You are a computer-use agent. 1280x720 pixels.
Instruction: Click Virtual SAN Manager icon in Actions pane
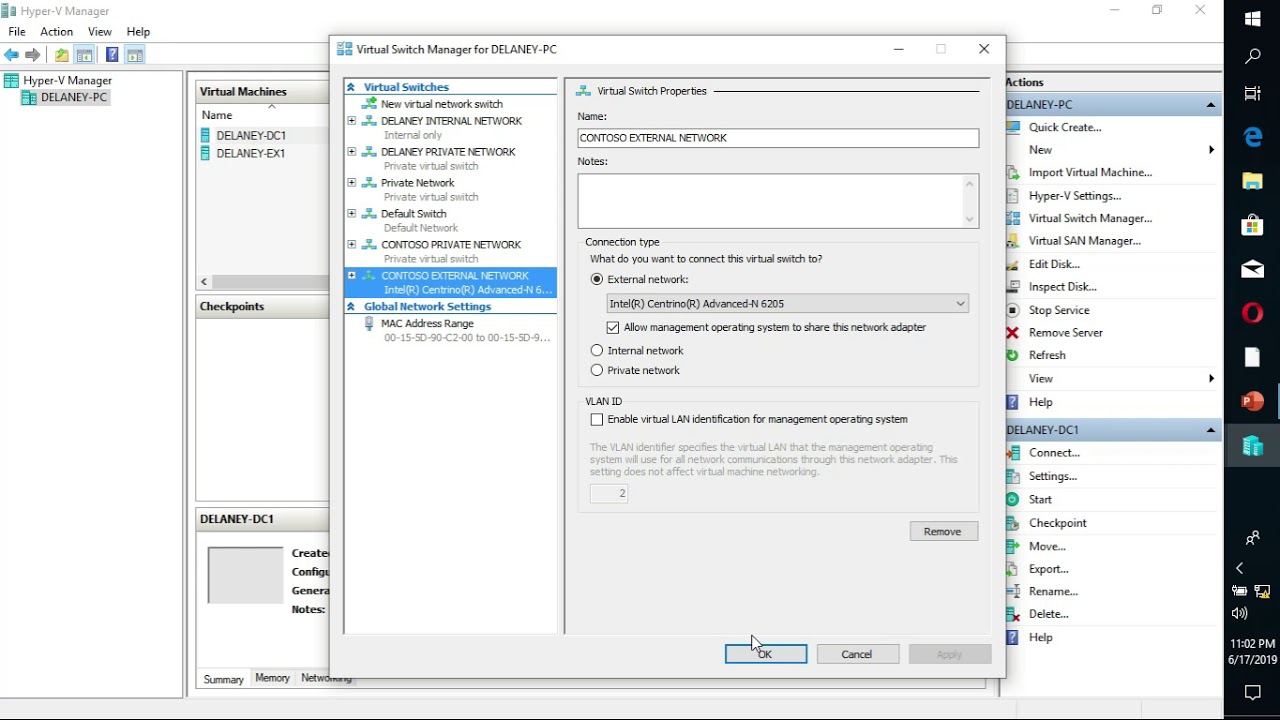1013,241
